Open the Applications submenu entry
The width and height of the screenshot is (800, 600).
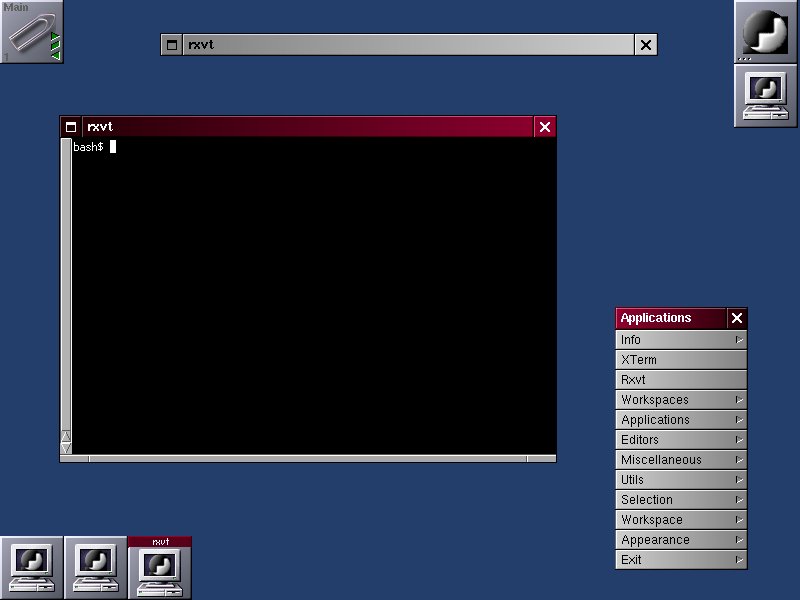pyautogui.click(x=681, y=419)
